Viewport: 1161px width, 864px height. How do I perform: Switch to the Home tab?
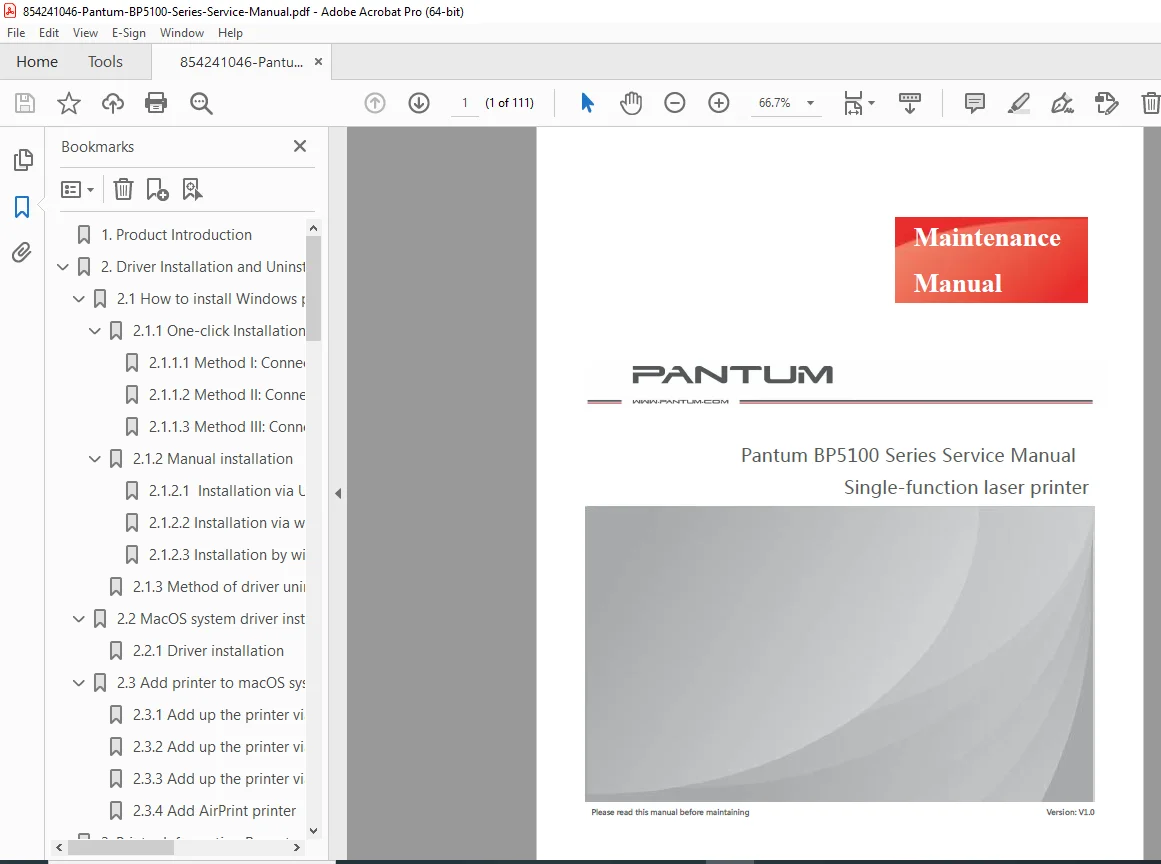(x=37, y=62)
